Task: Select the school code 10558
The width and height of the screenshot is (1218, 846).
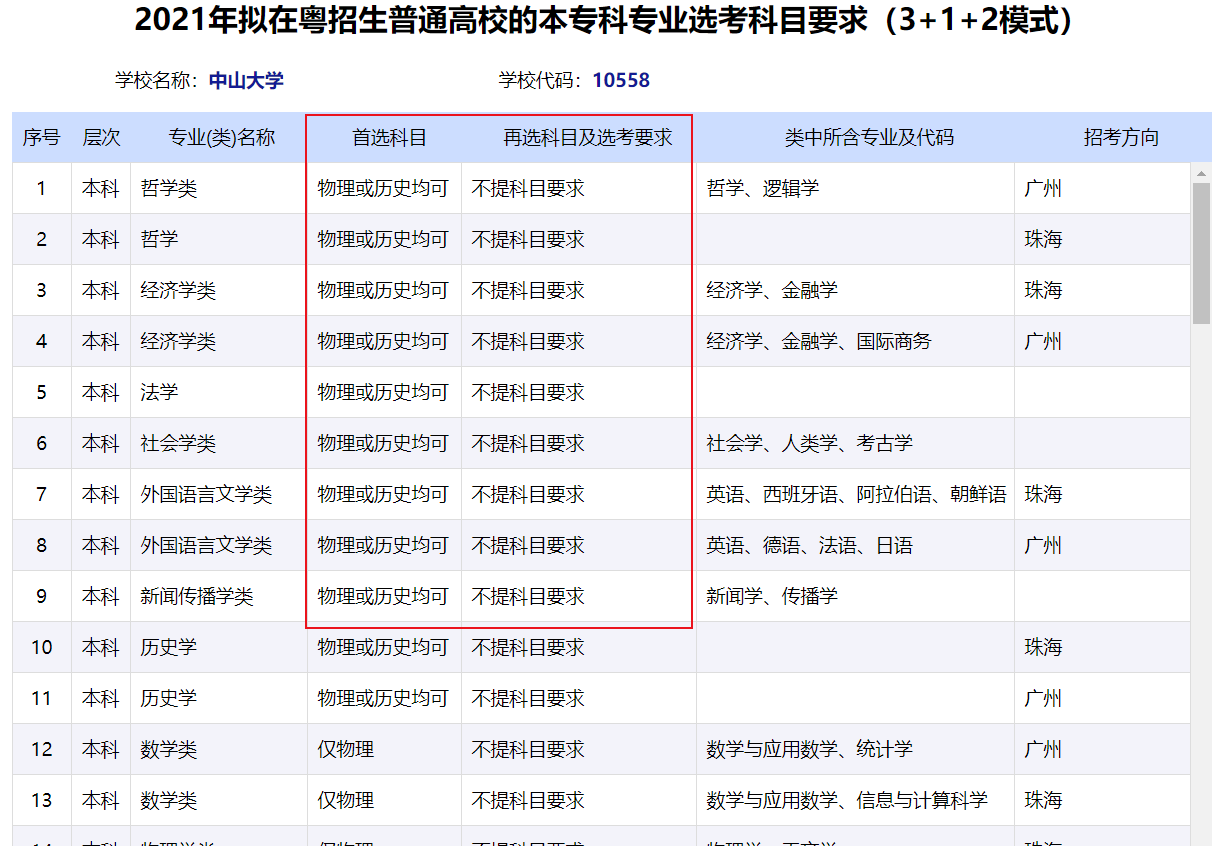Action: (621, 81)
